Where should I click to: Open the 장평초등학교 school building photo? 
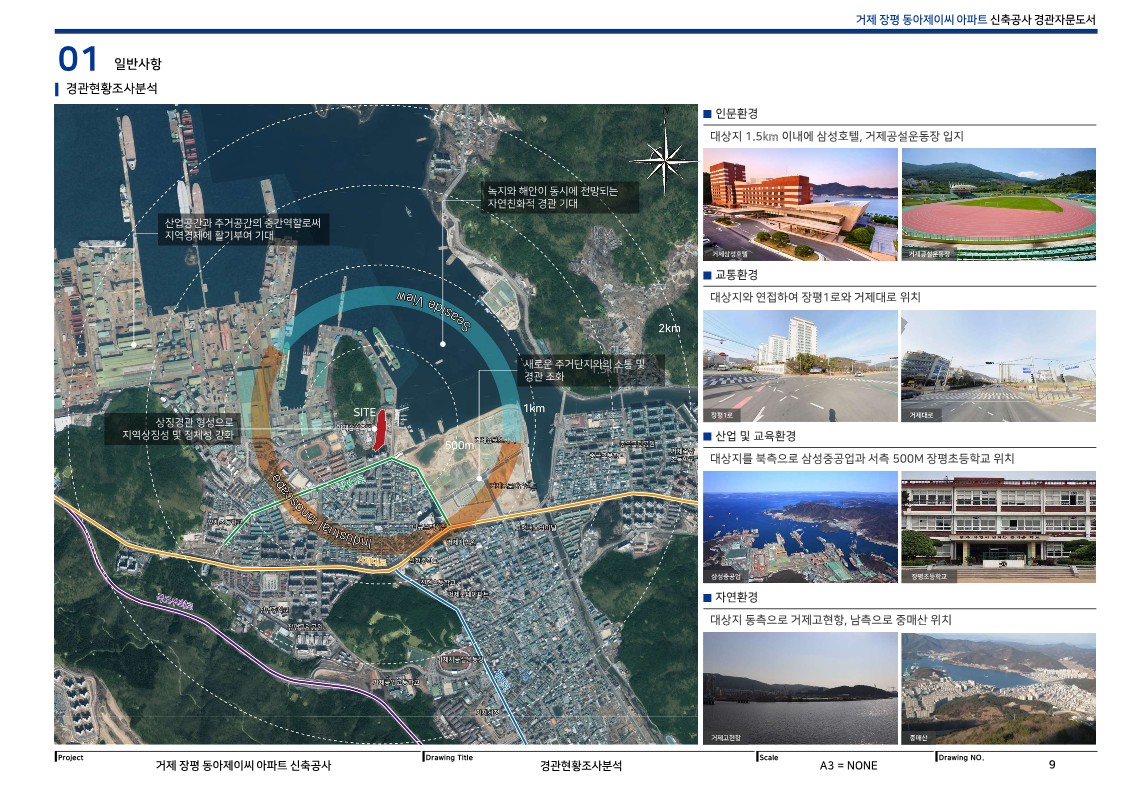(x=998, y=526)
